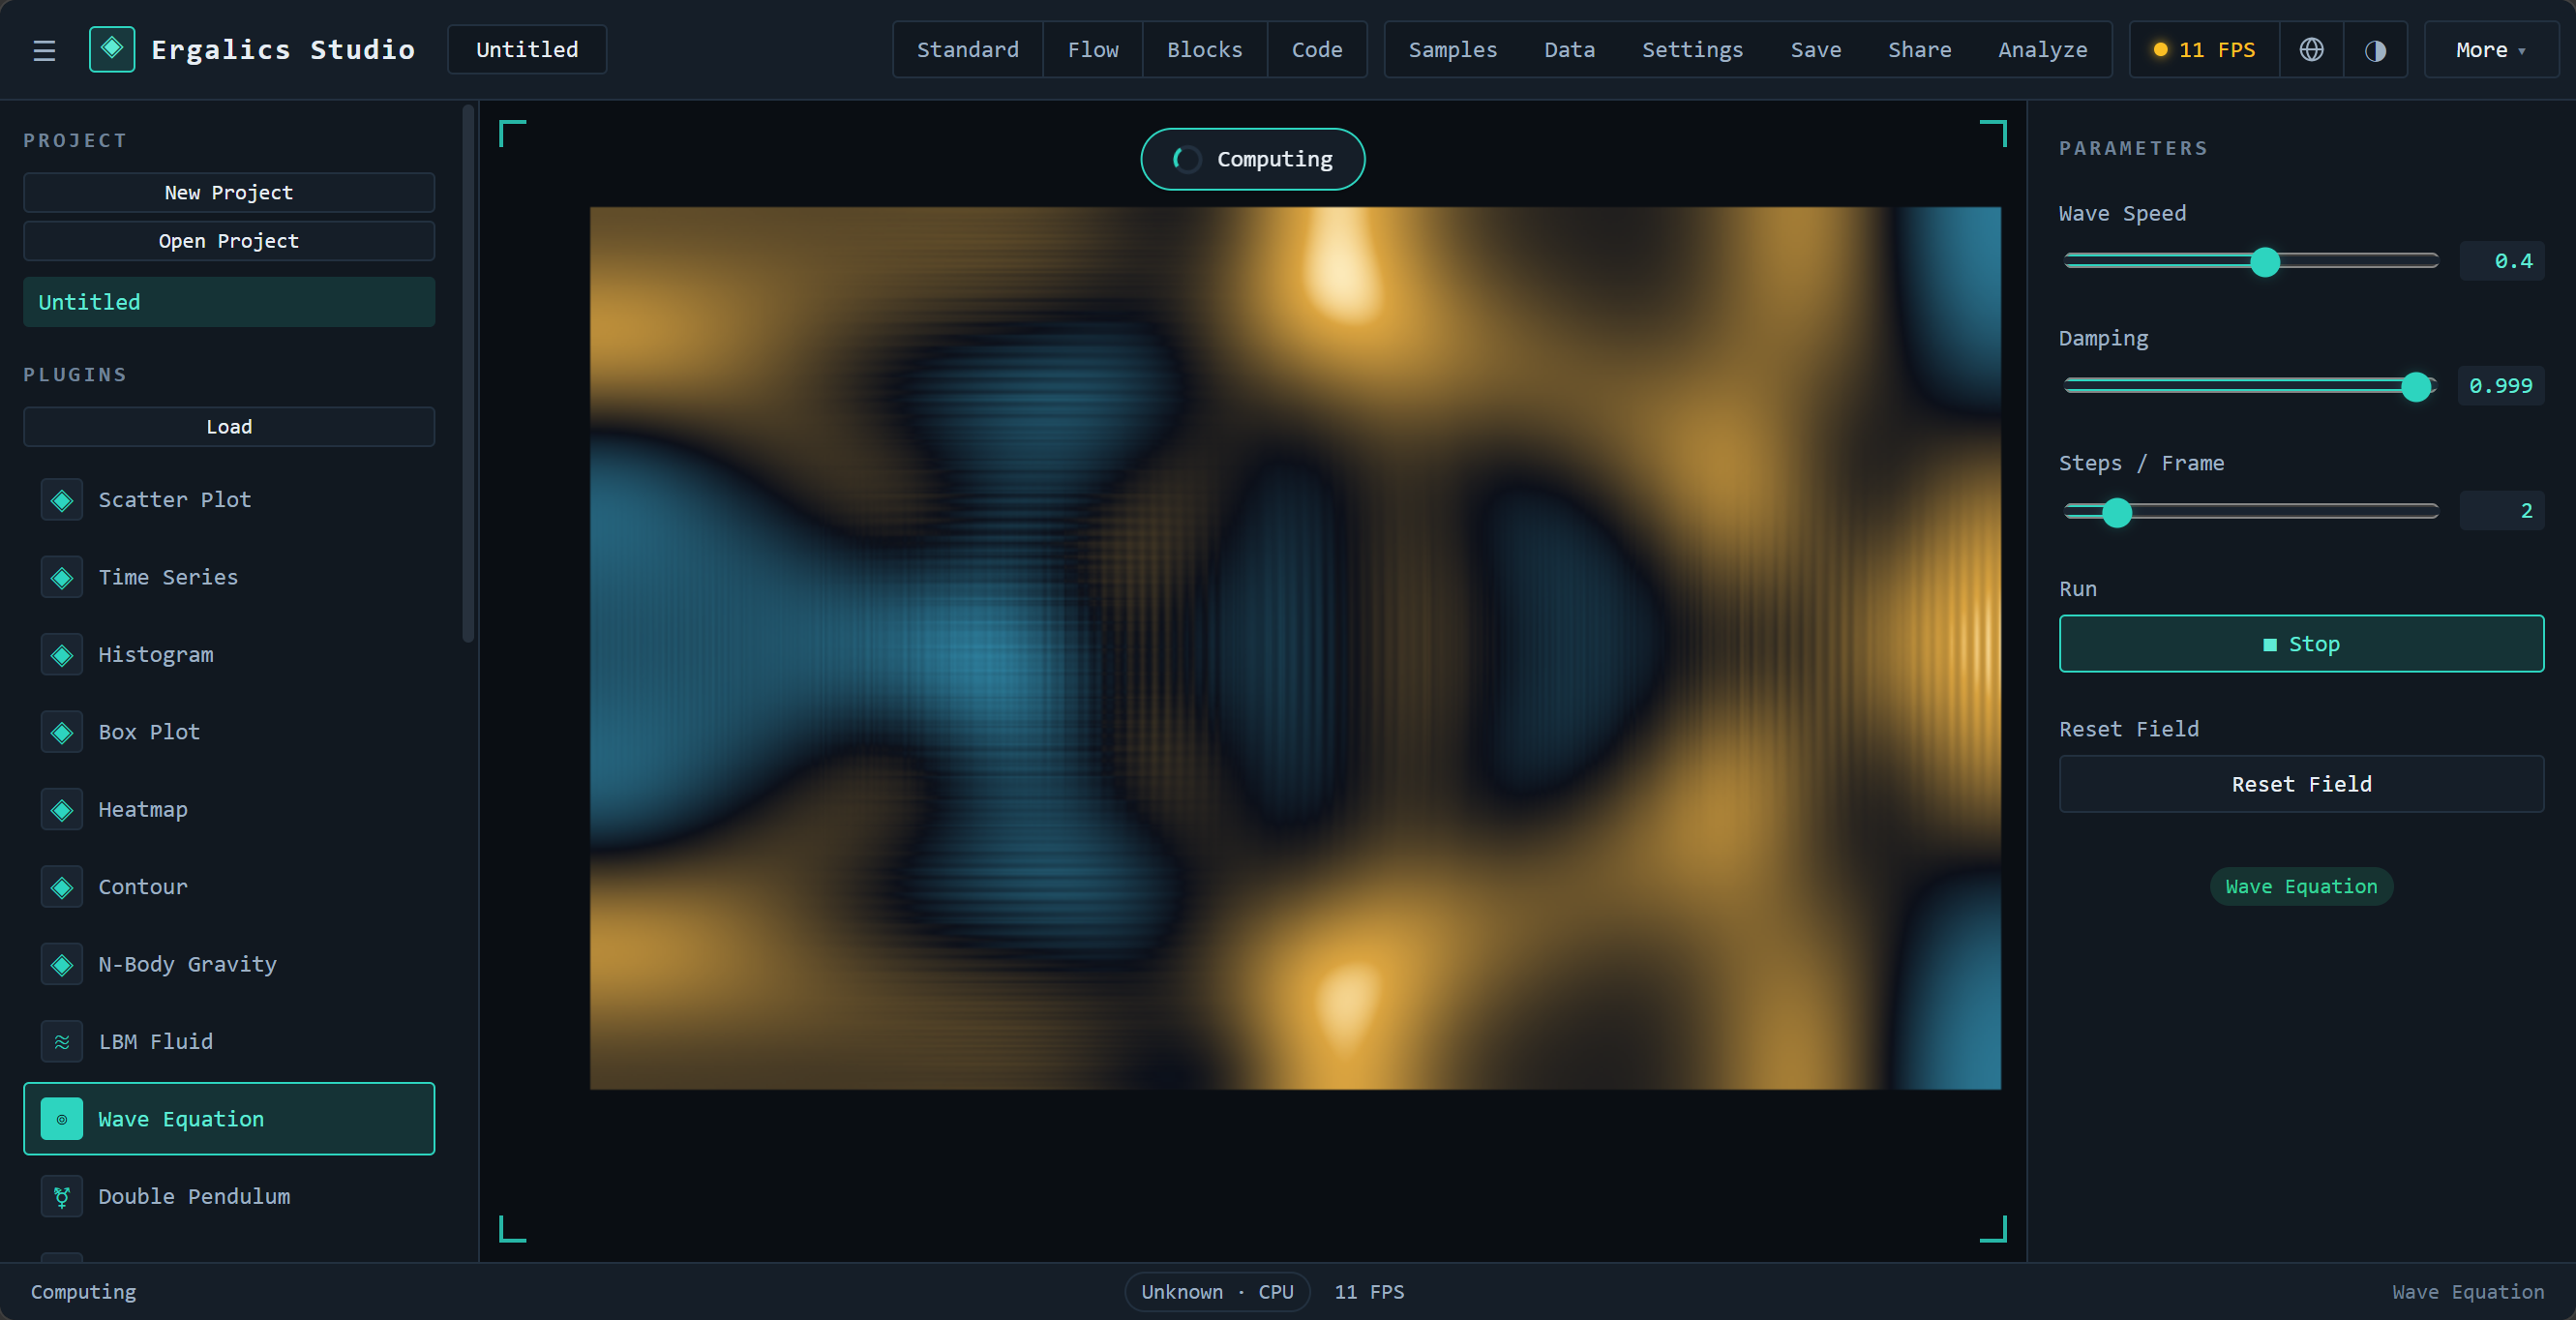The width and height of the screenshot is (2576, 1320).
Task: Click the Ergalics Studio diamond logo
Action: tap(112, 49)
